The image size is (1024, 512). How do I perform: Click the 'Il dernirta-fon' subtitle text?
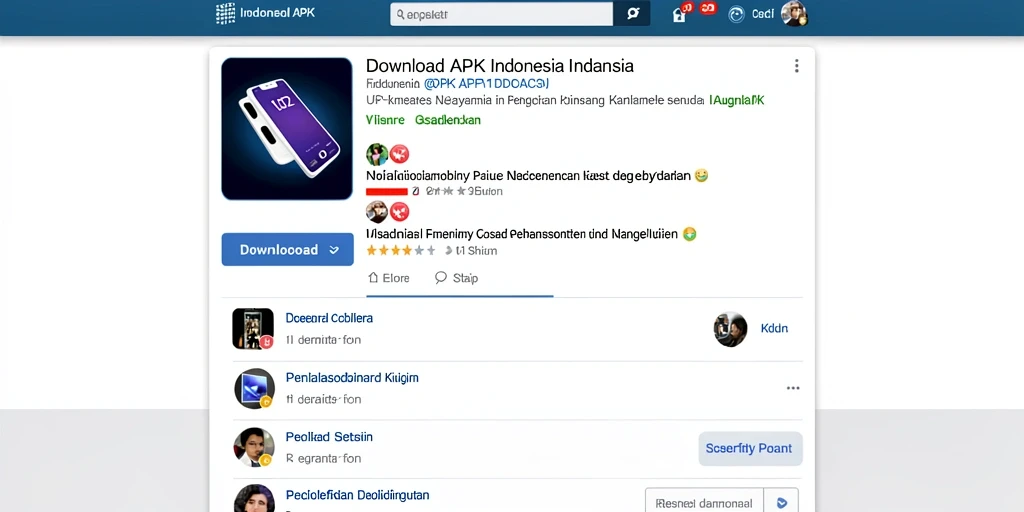coord(323,340)
